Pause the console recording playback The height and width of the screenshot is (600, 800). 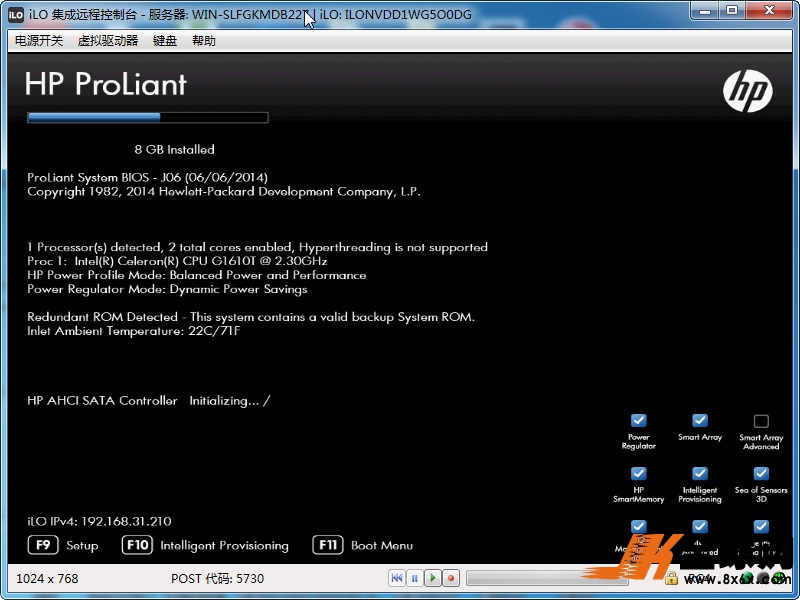coord(414,578)
